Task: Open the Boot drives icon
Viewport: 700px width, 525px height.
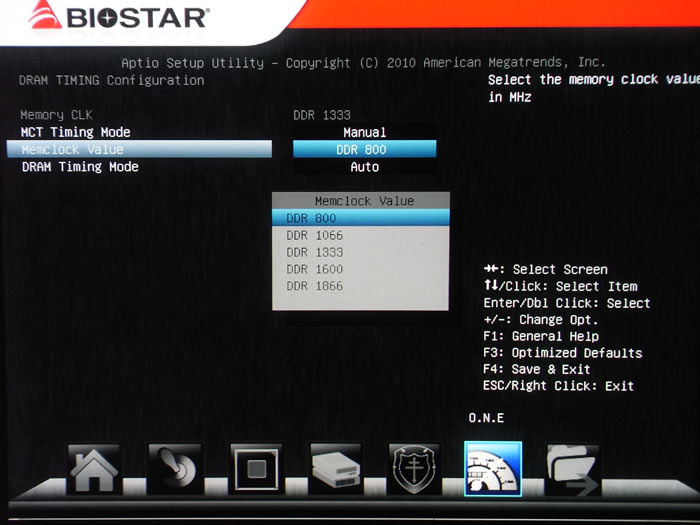Action: pos(336,469)
